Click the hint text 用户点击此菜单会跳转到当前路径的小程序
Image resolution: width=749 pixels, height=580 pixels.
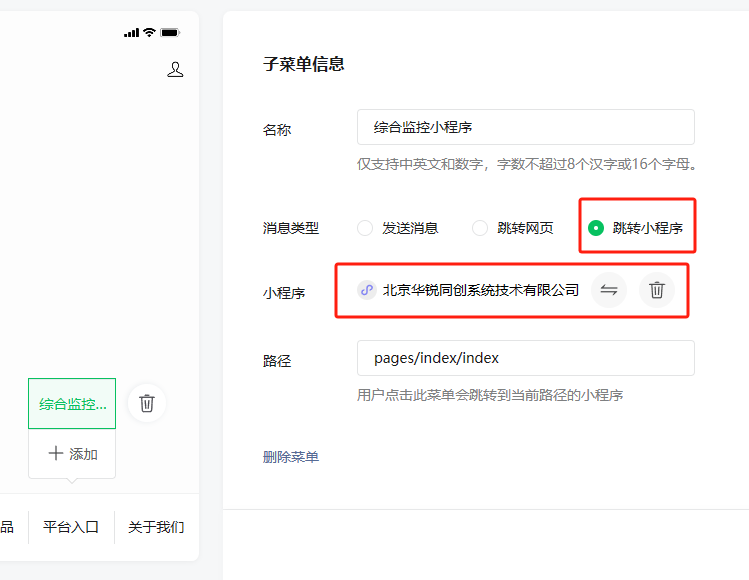(490, 395)
